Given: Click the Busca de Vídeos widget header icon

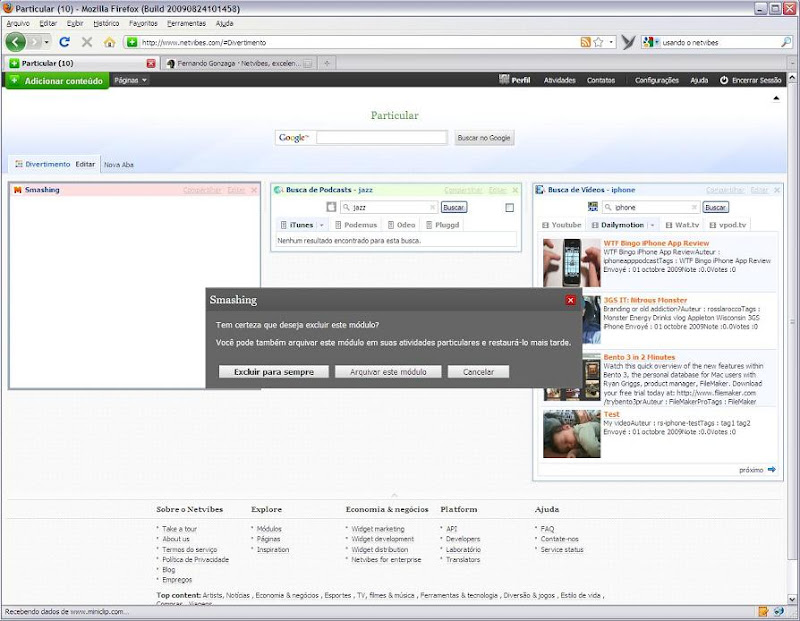Looking at the screenshot, I should (540, 190).
